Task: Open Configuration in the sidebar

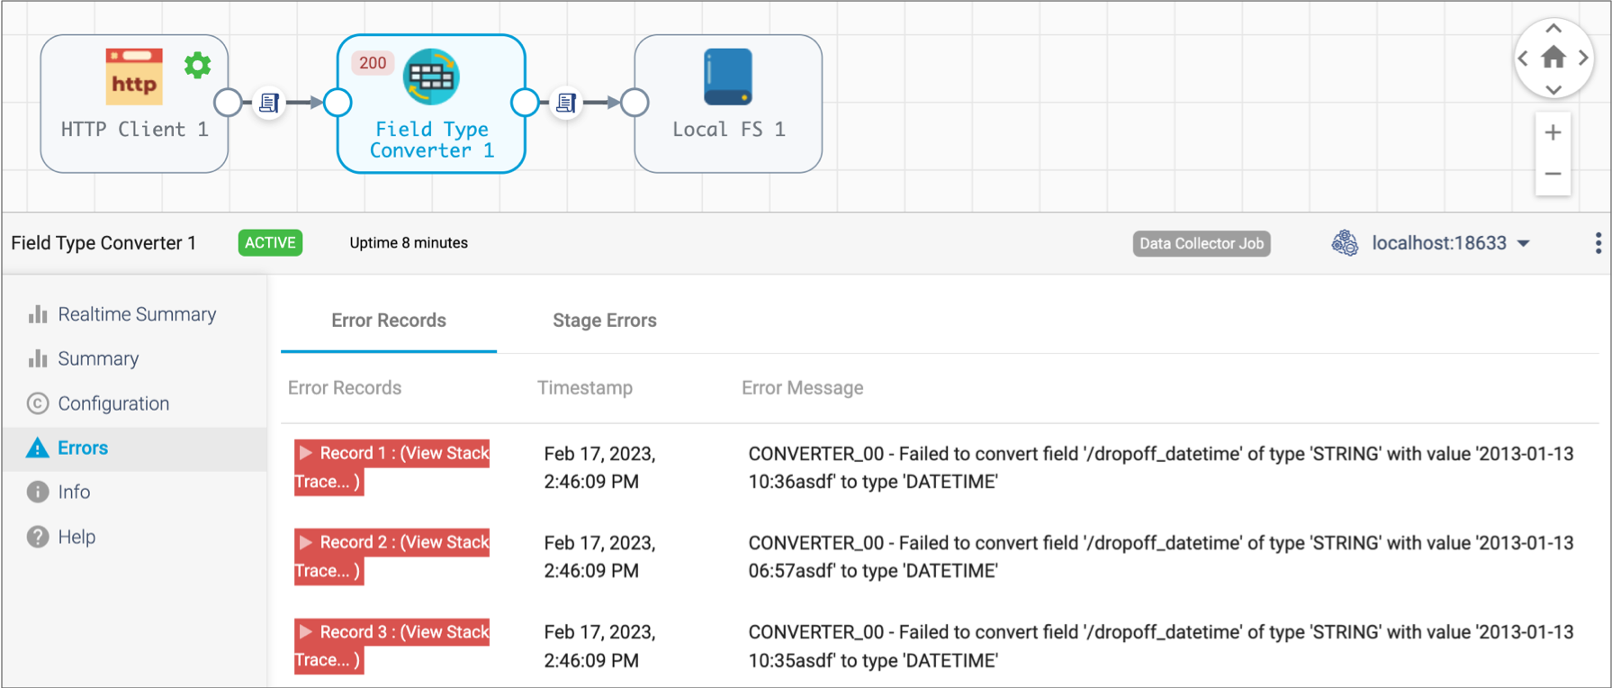Action: click(x=113, y=403)
